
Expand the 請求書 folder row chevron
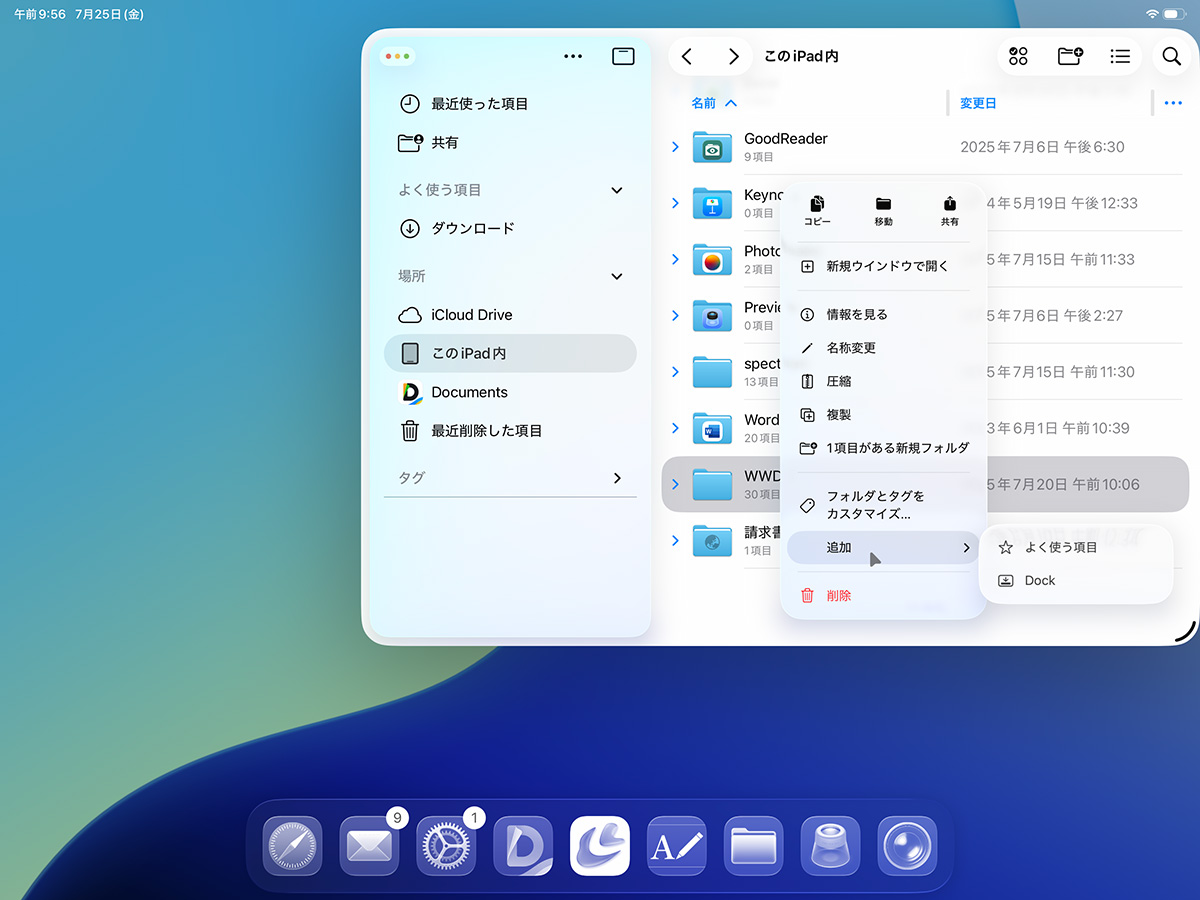(675, 541)
